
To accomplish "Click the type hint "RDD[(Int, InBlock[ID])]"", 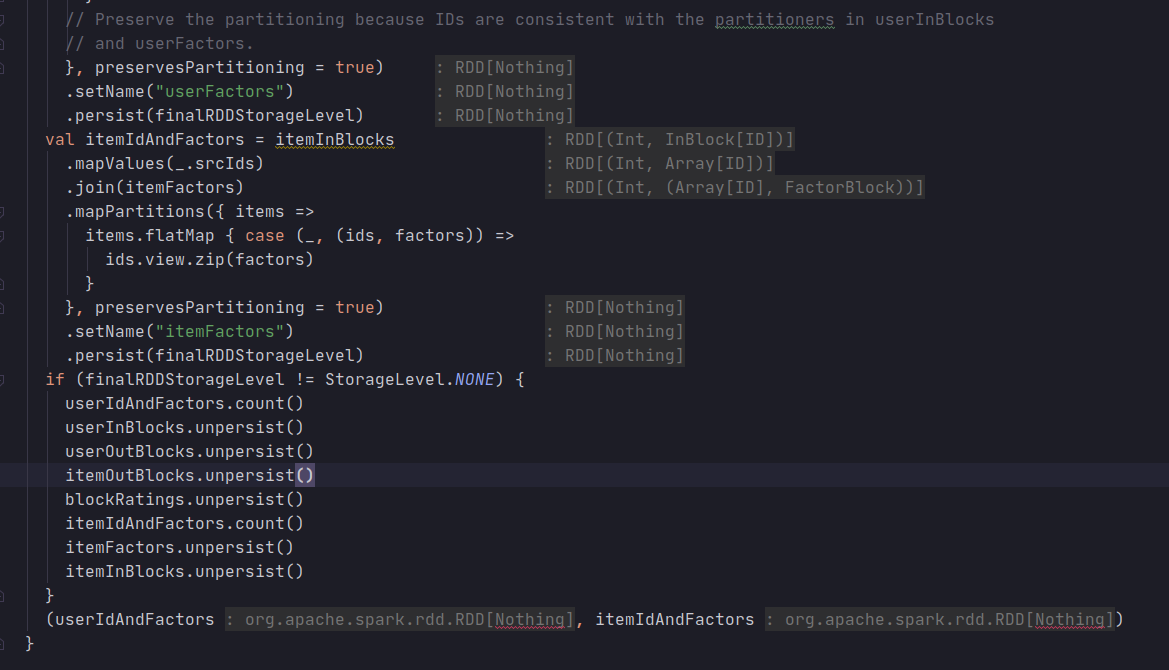I will (669, 139).
